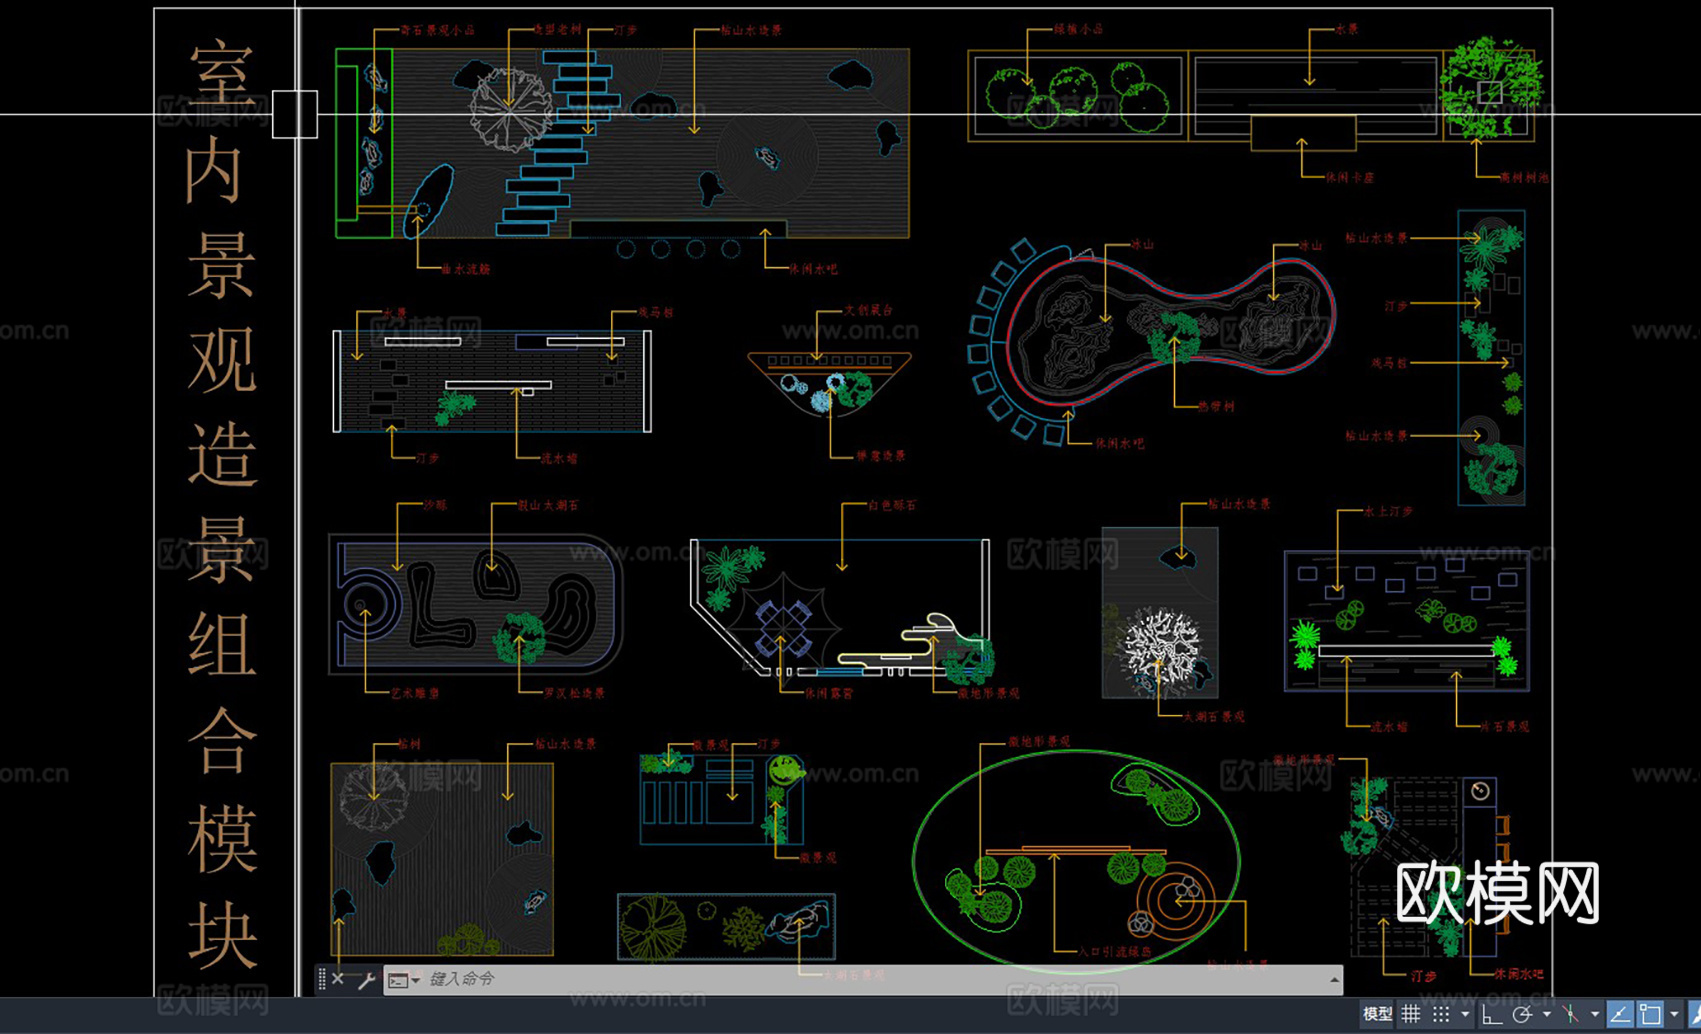This screenshot has width=1701, height=1034.
Task: Toggle the drawing grid display
Action: pos(1410,1014)
